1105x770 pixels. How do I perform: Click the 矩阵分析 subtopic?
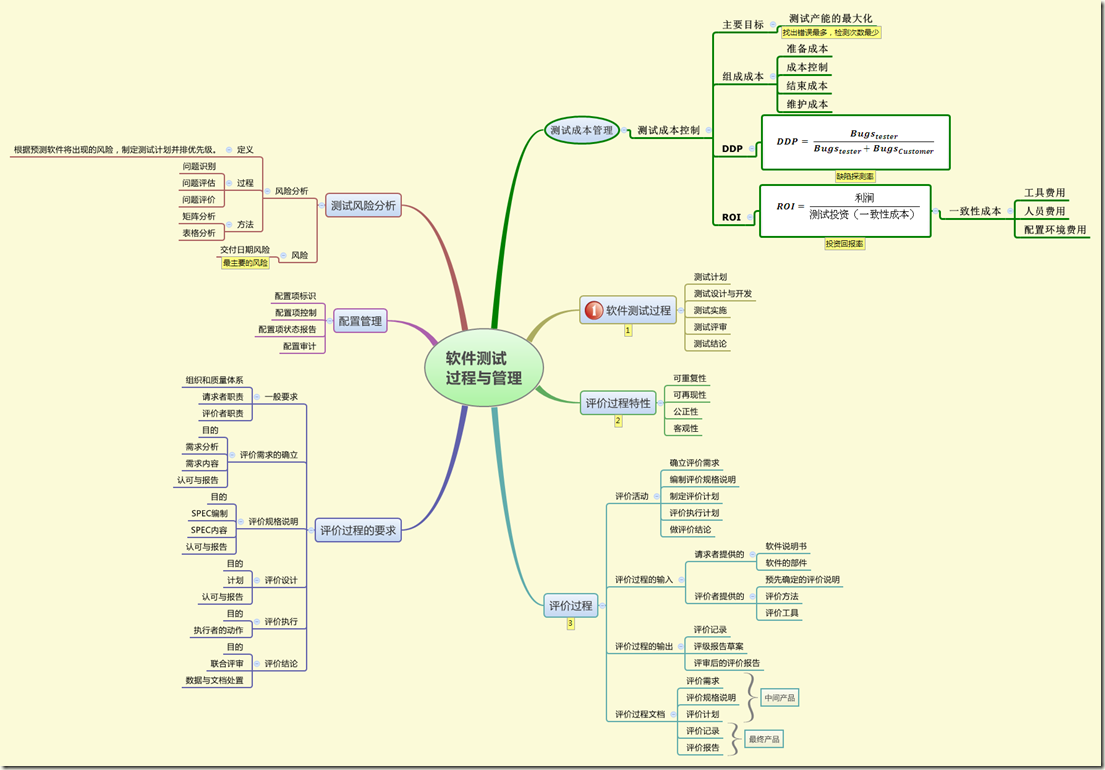tap(199, 216)
